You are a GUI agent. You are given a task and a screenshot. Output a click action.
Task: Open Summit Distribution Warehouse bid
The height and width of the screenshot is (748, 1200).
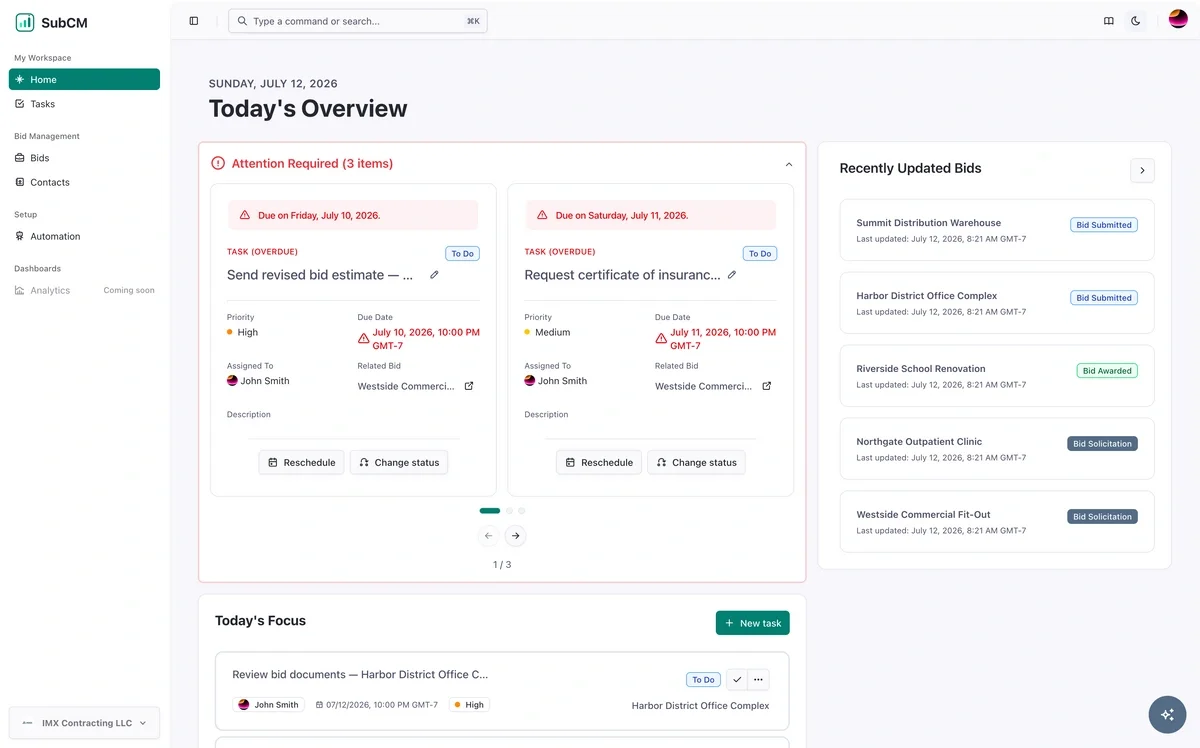(x=997, y=230)
